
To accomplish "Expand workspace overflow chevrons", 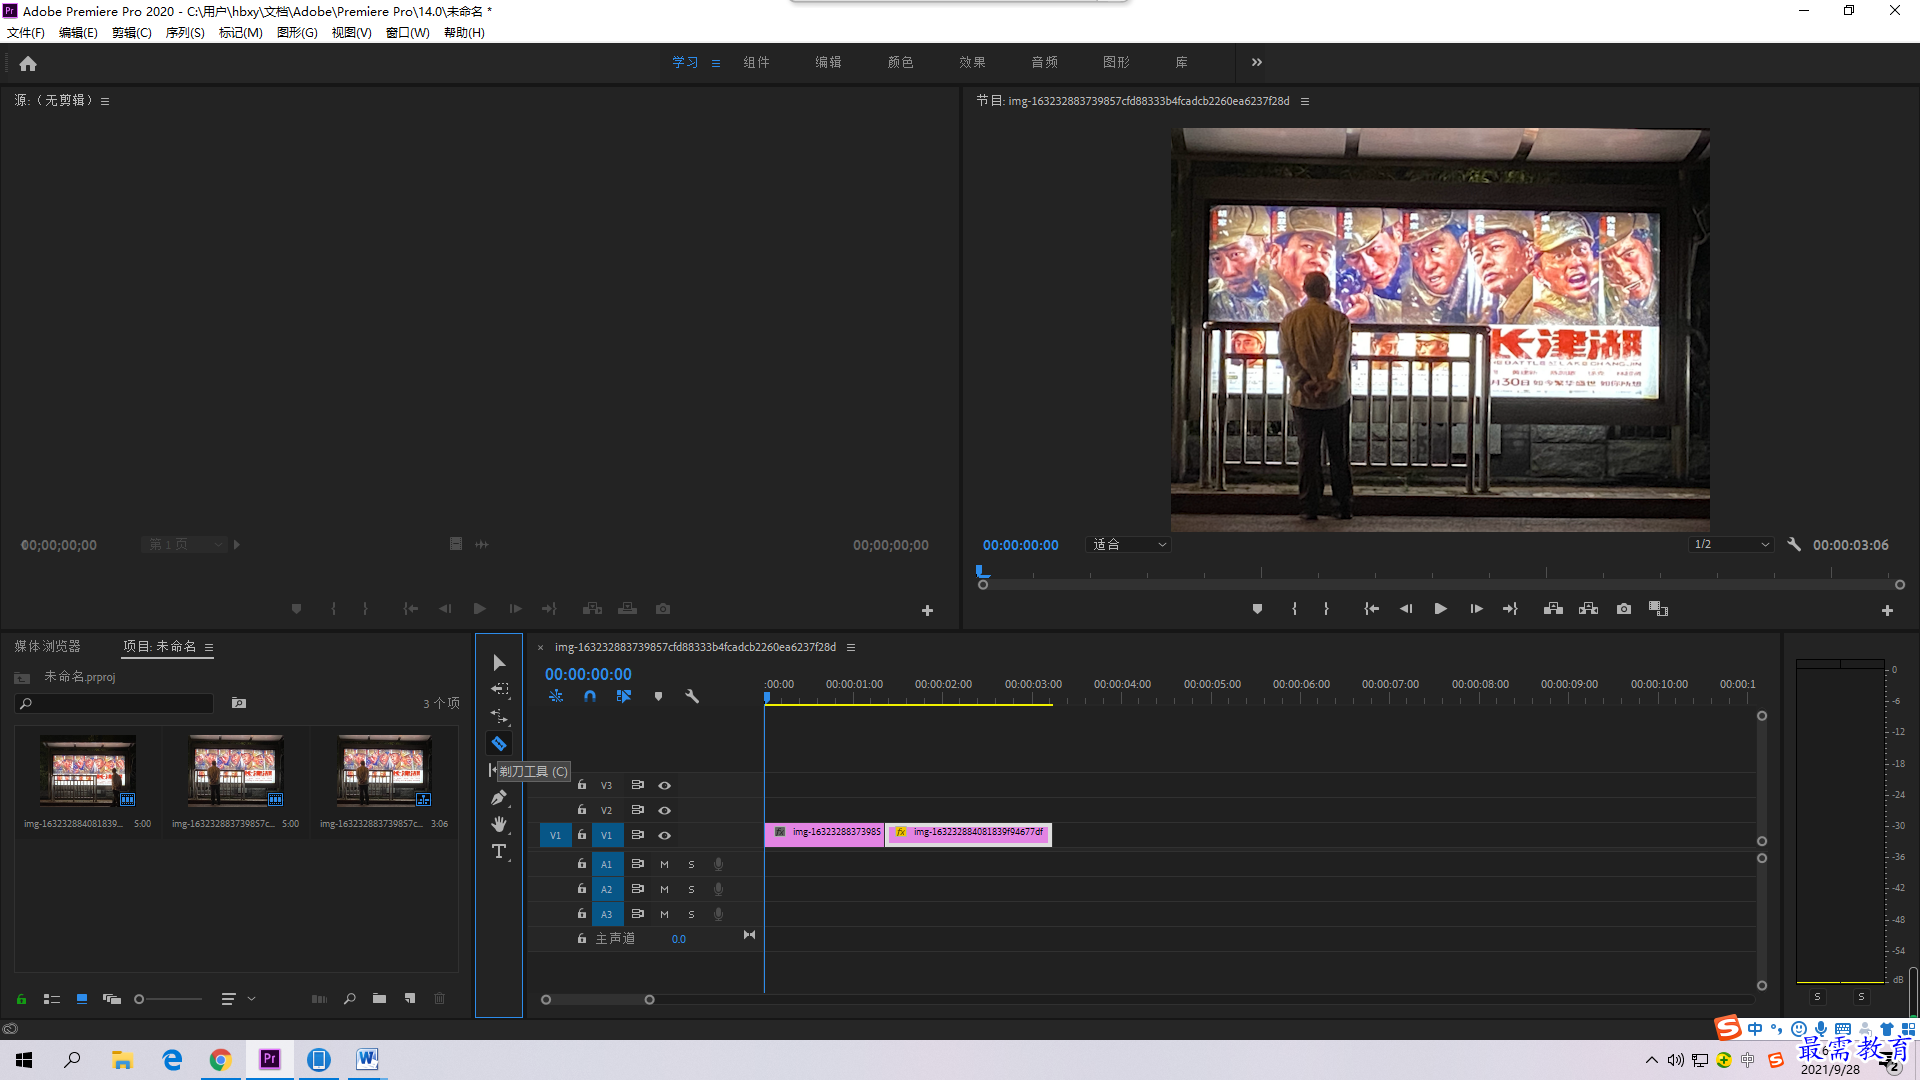I will (1256, 62).
